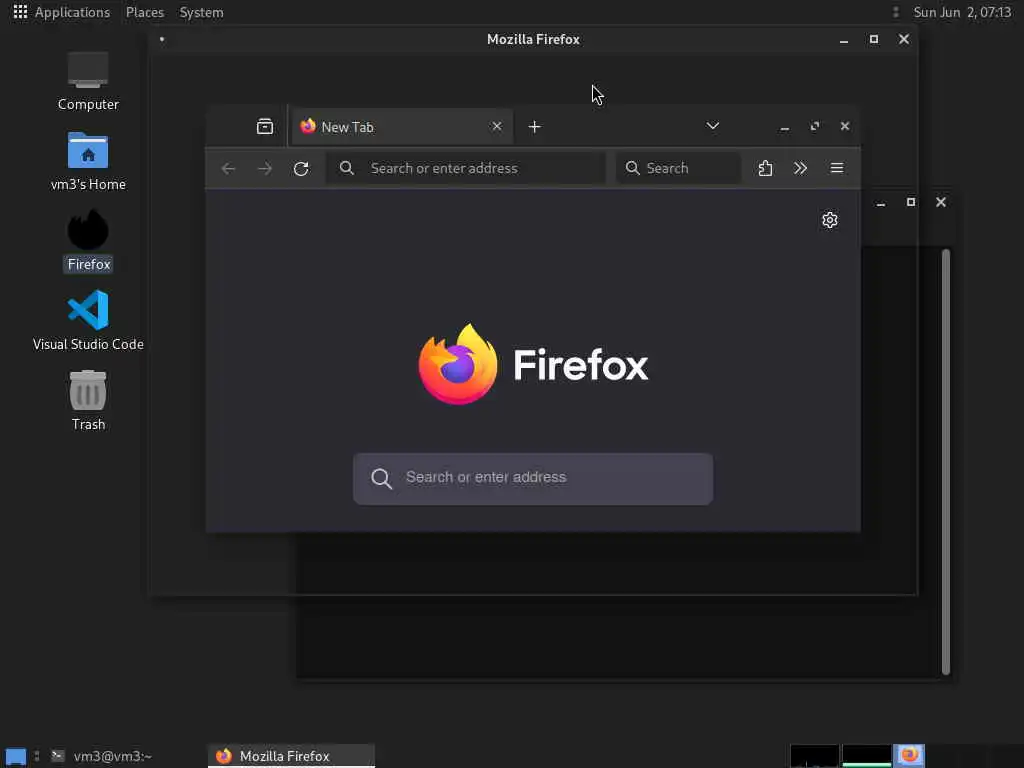This screenshot has height=768, width=1024.
Task: Open the Firefox hamburger menu
Action: 837,168
